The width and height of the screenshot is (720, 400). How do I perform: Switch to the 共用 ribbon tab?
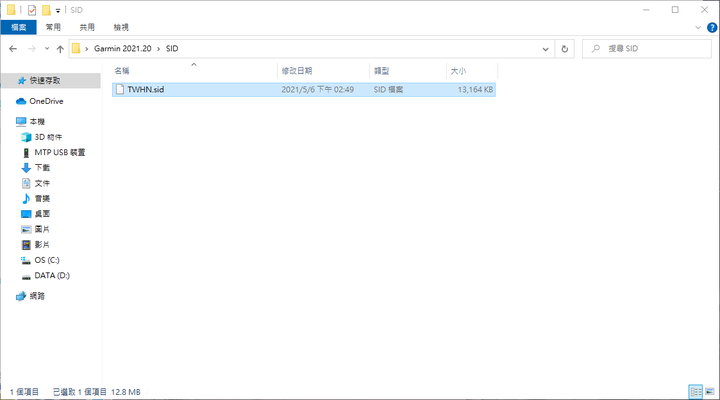[87, 27]
